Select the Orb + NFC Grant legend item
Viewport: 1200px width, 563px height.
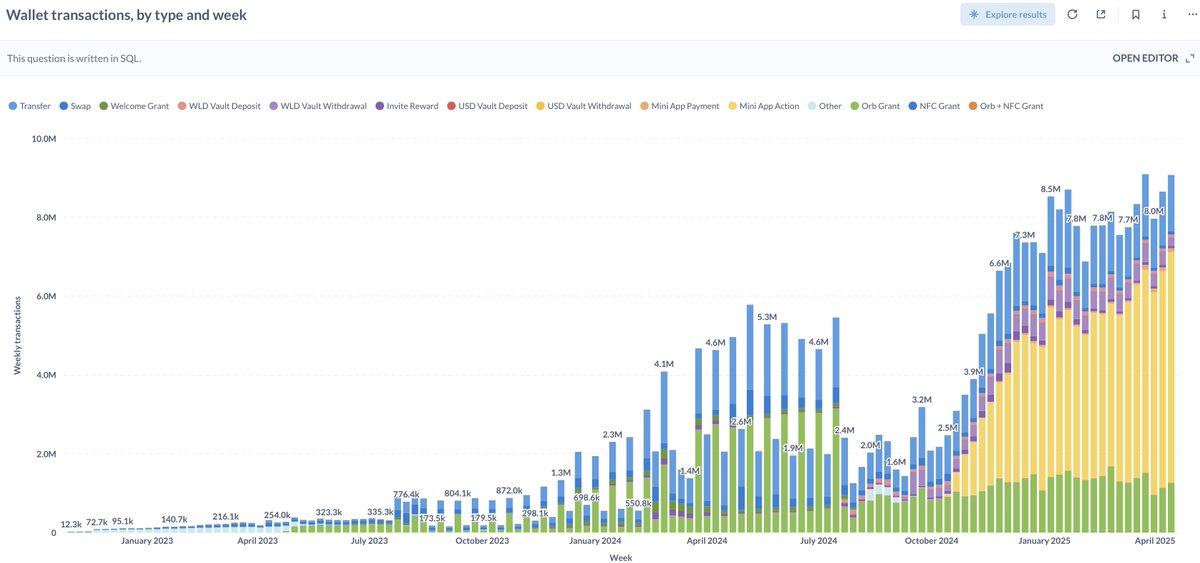click(x=1005, y=106)
